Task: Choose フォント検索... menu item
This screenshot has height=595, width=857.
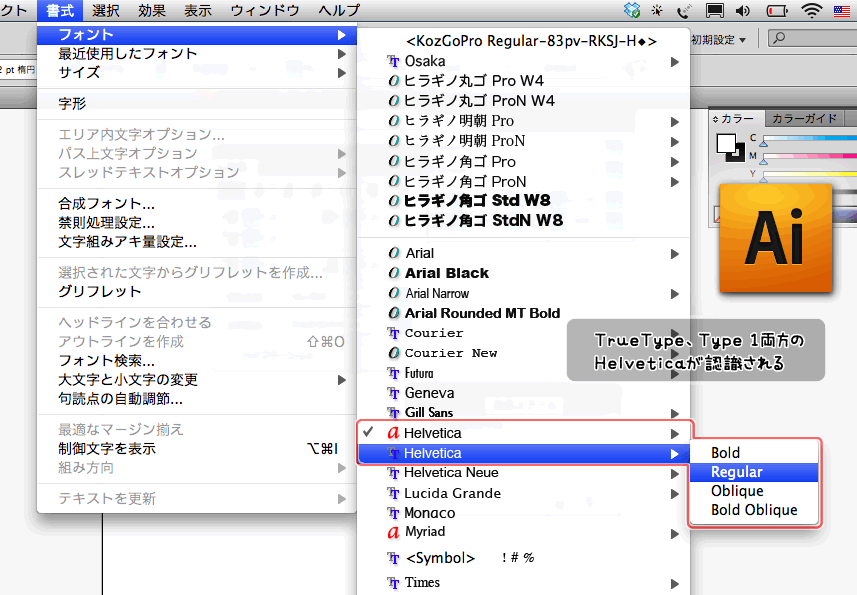Action: click(x=197, y=361)
